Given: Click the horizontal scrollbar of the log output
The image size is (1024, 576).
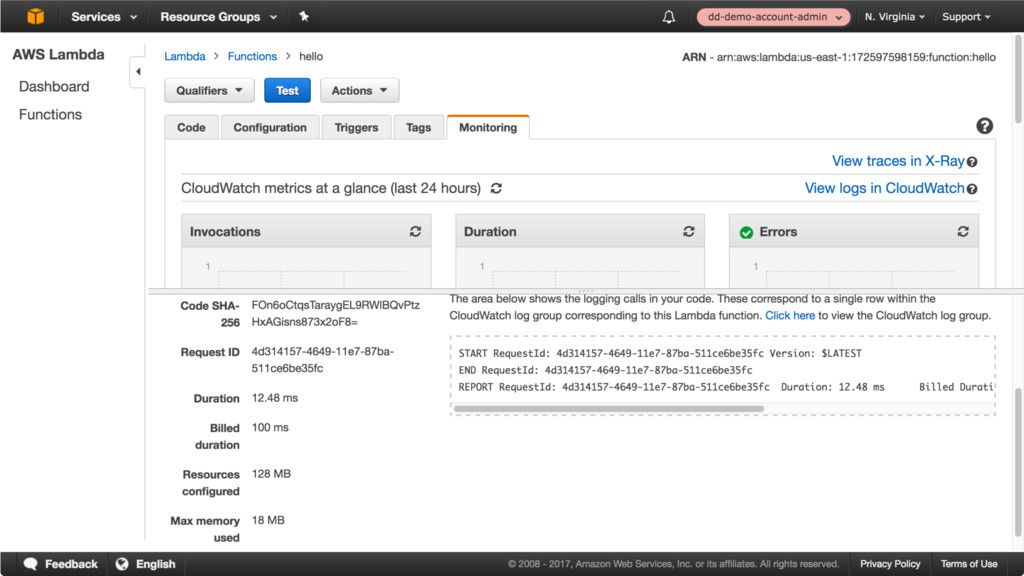Looking at the screenshot, I should point(609,409).
